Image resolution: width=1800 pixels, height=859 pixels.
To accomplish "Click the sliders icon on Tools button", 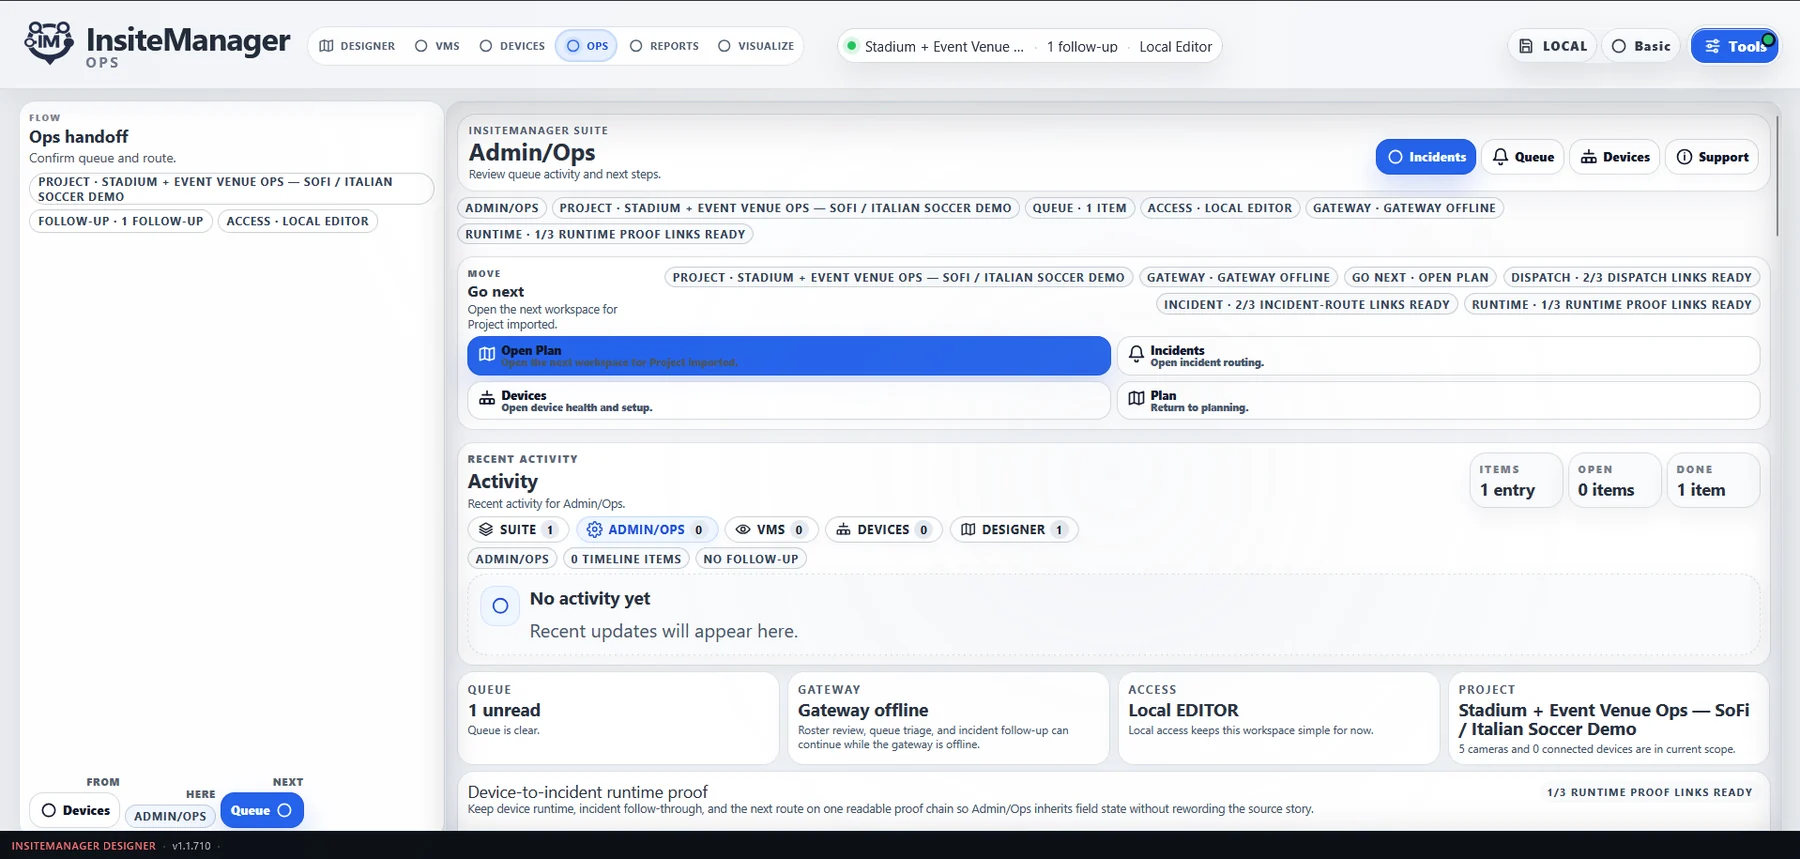I will (1713, 46).
